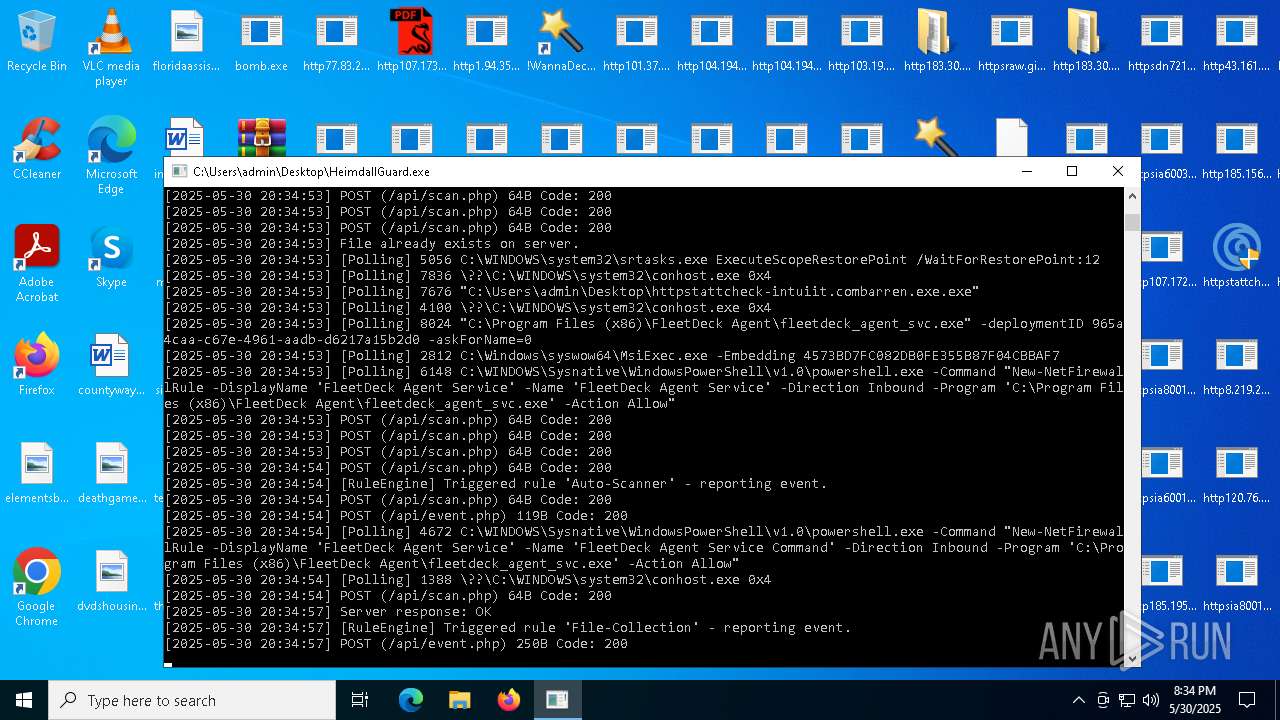Image resolution: width=1280 pixels, height=720 pixels.
Task: Show hidden system tray icons
Action: [1078, 700]
